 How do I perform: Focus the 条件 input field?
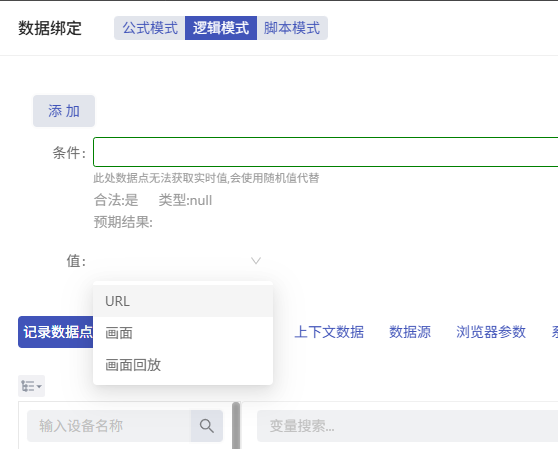[325, 152]
